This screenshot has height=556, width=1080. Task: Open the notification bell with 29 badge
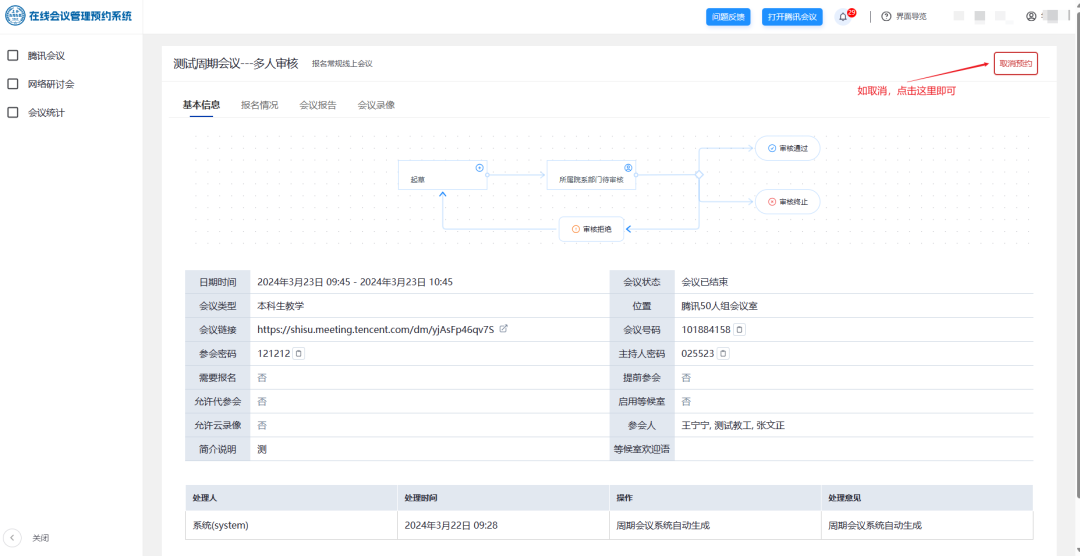pyautogui.click(x=844, y=17)
